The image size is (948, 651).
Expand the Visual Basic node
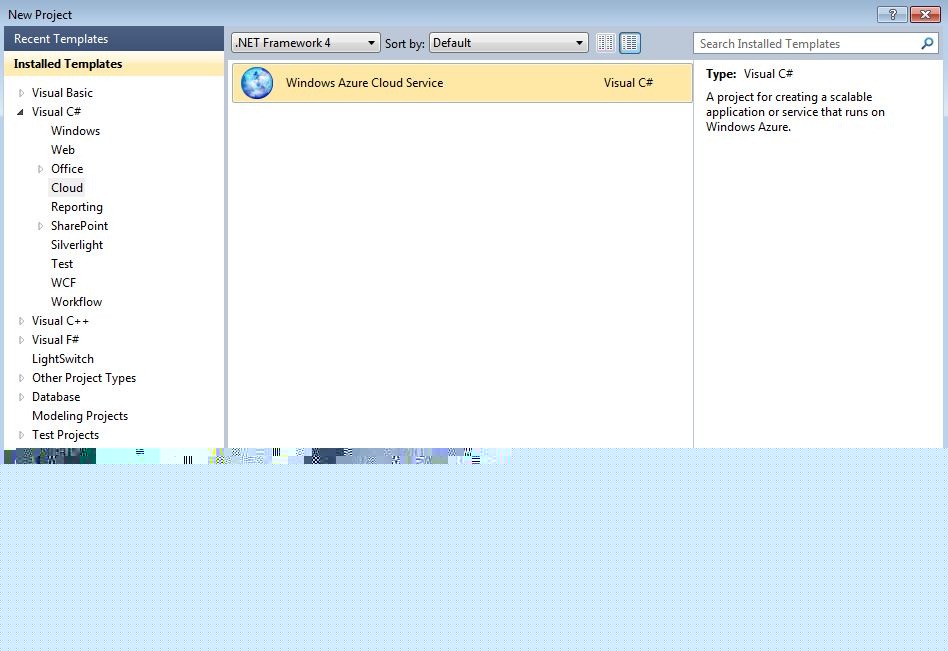coord(21,93)
